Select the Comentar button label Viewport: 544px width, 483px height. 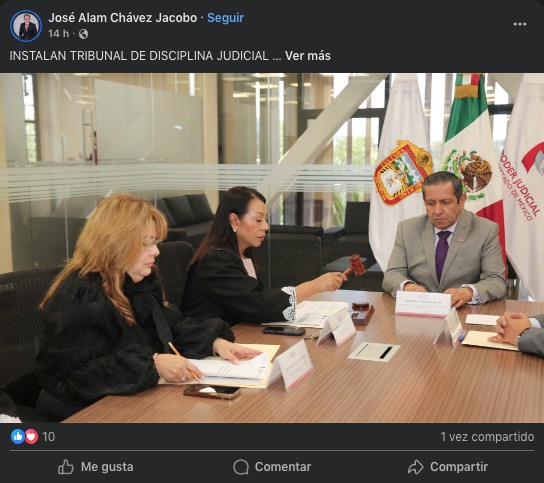tap(283, 467)
